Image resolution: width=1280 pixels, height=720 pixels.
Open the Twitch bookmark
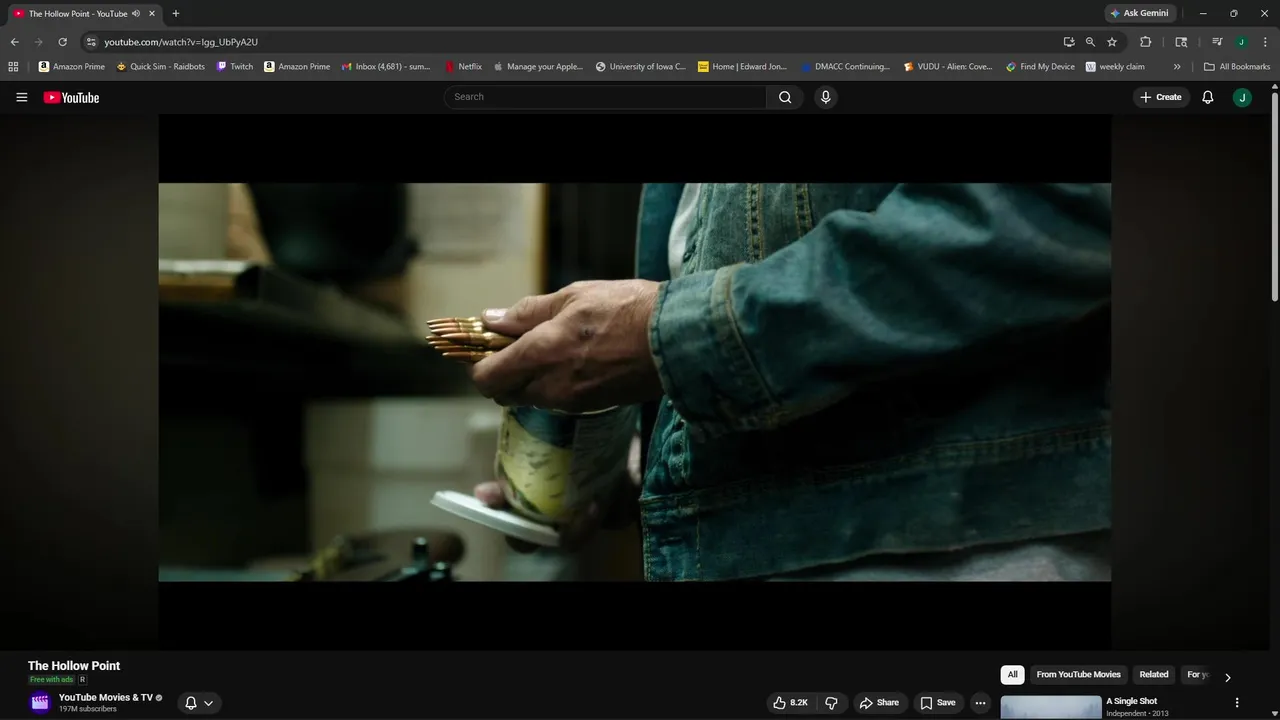(236, 67)
